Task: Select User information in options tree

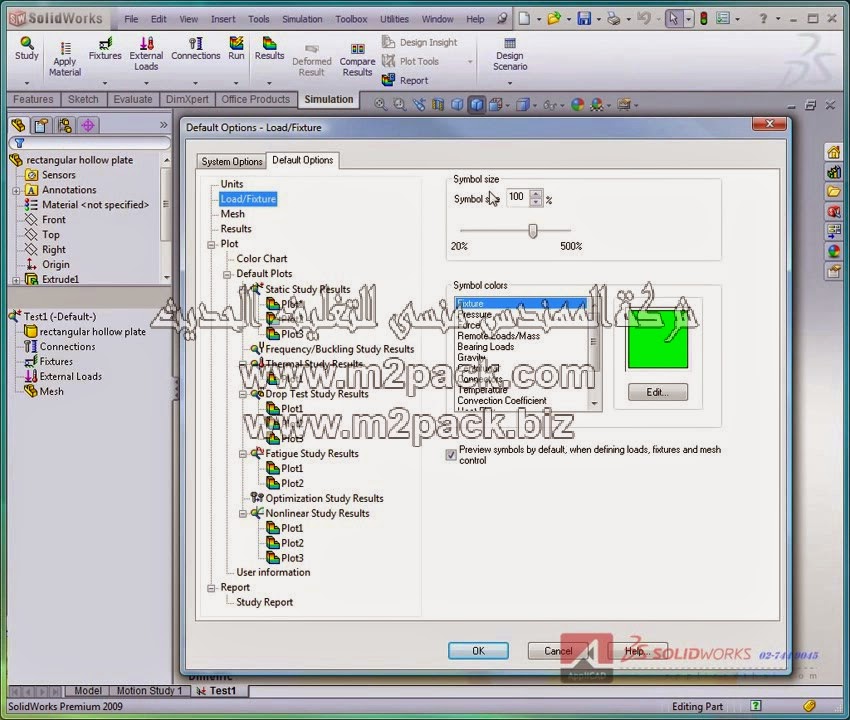Action: point(273,573)
